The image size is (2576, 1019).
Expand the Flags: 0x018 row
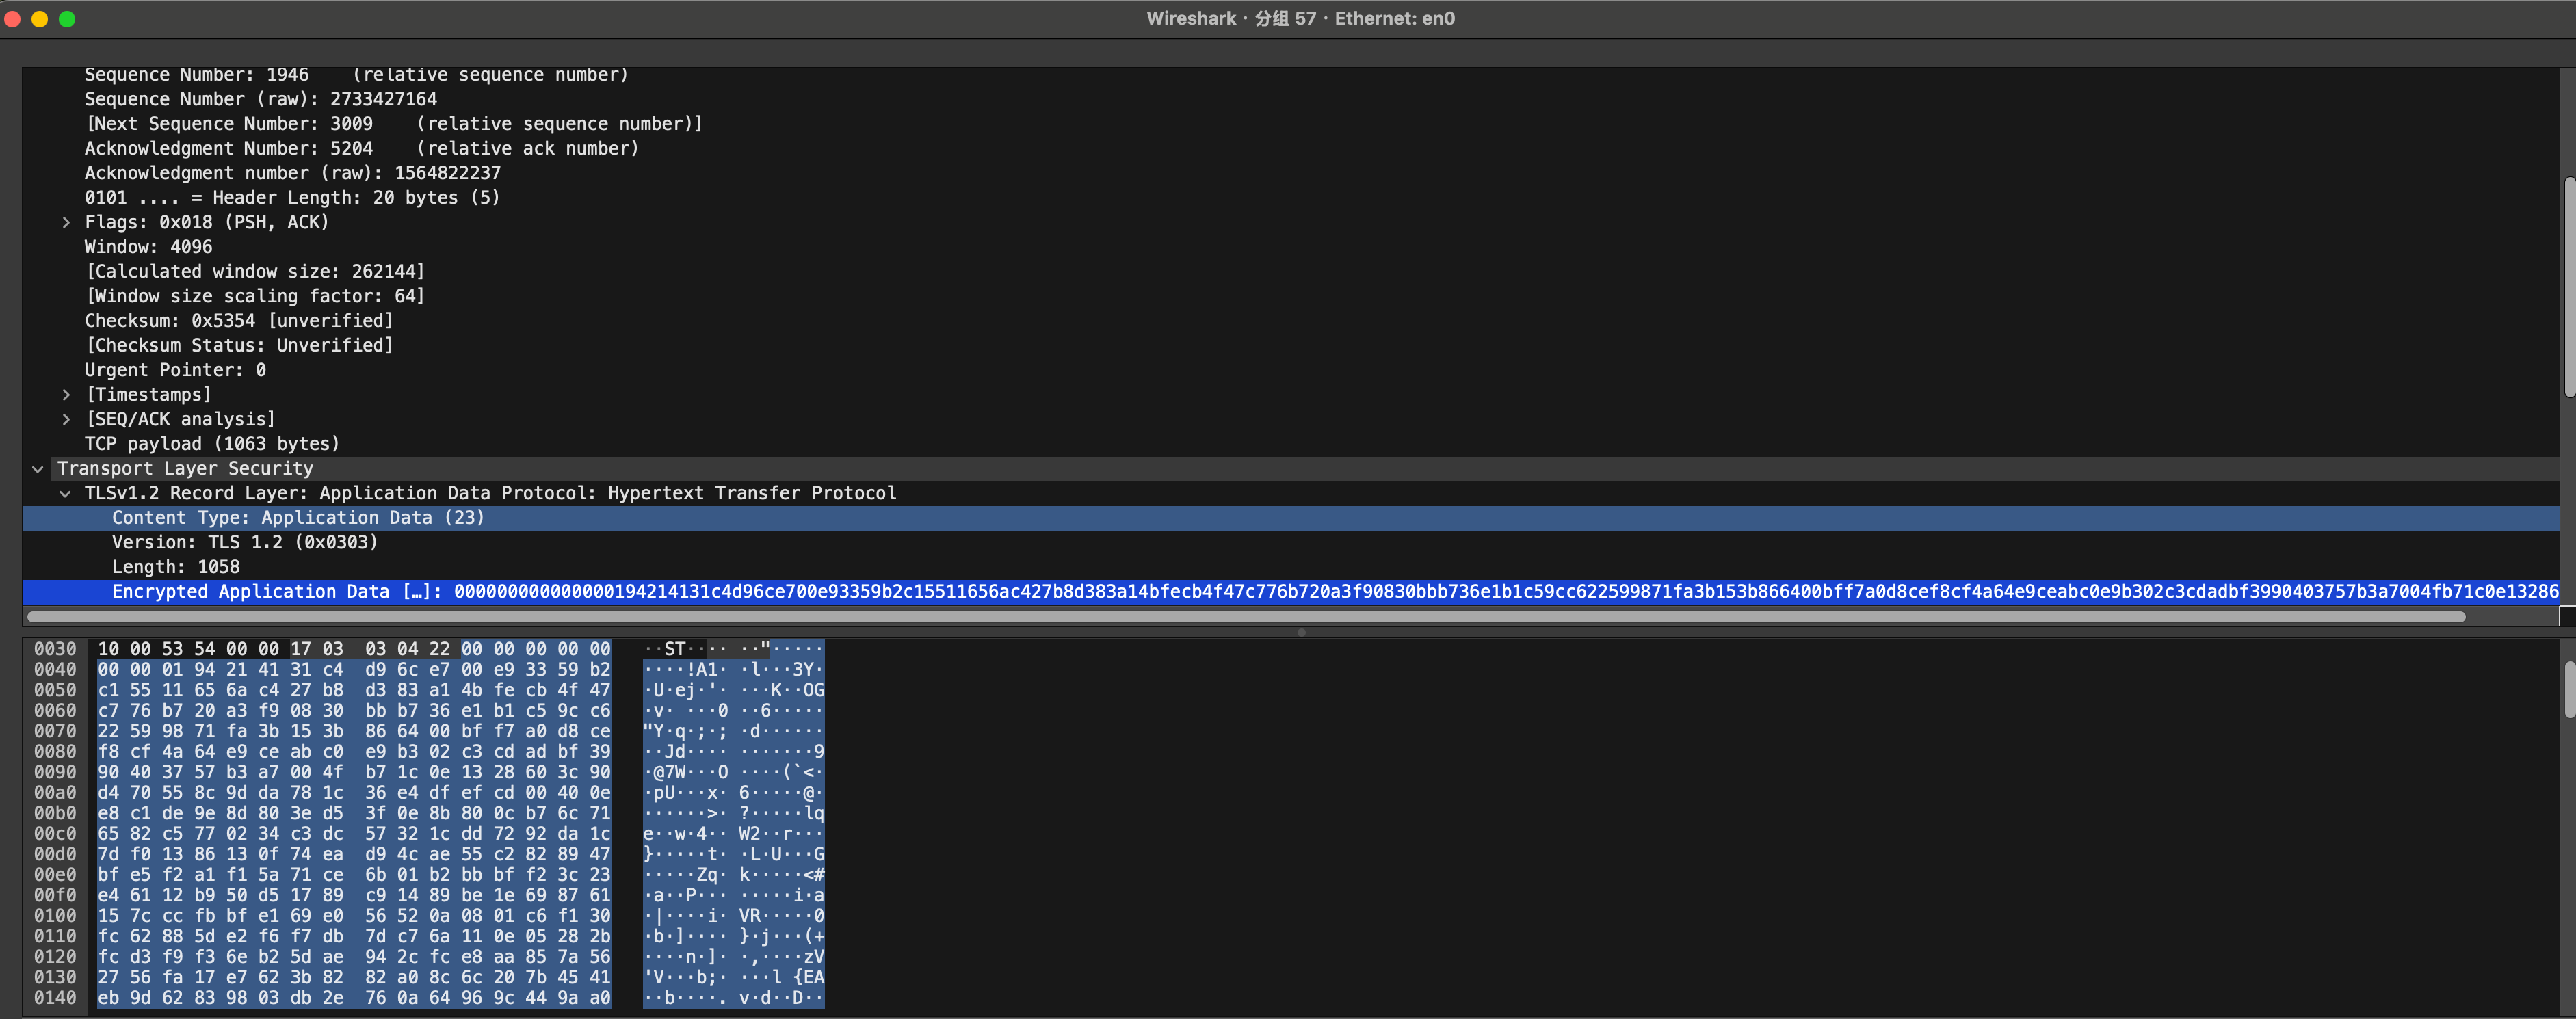pos(66,223)
